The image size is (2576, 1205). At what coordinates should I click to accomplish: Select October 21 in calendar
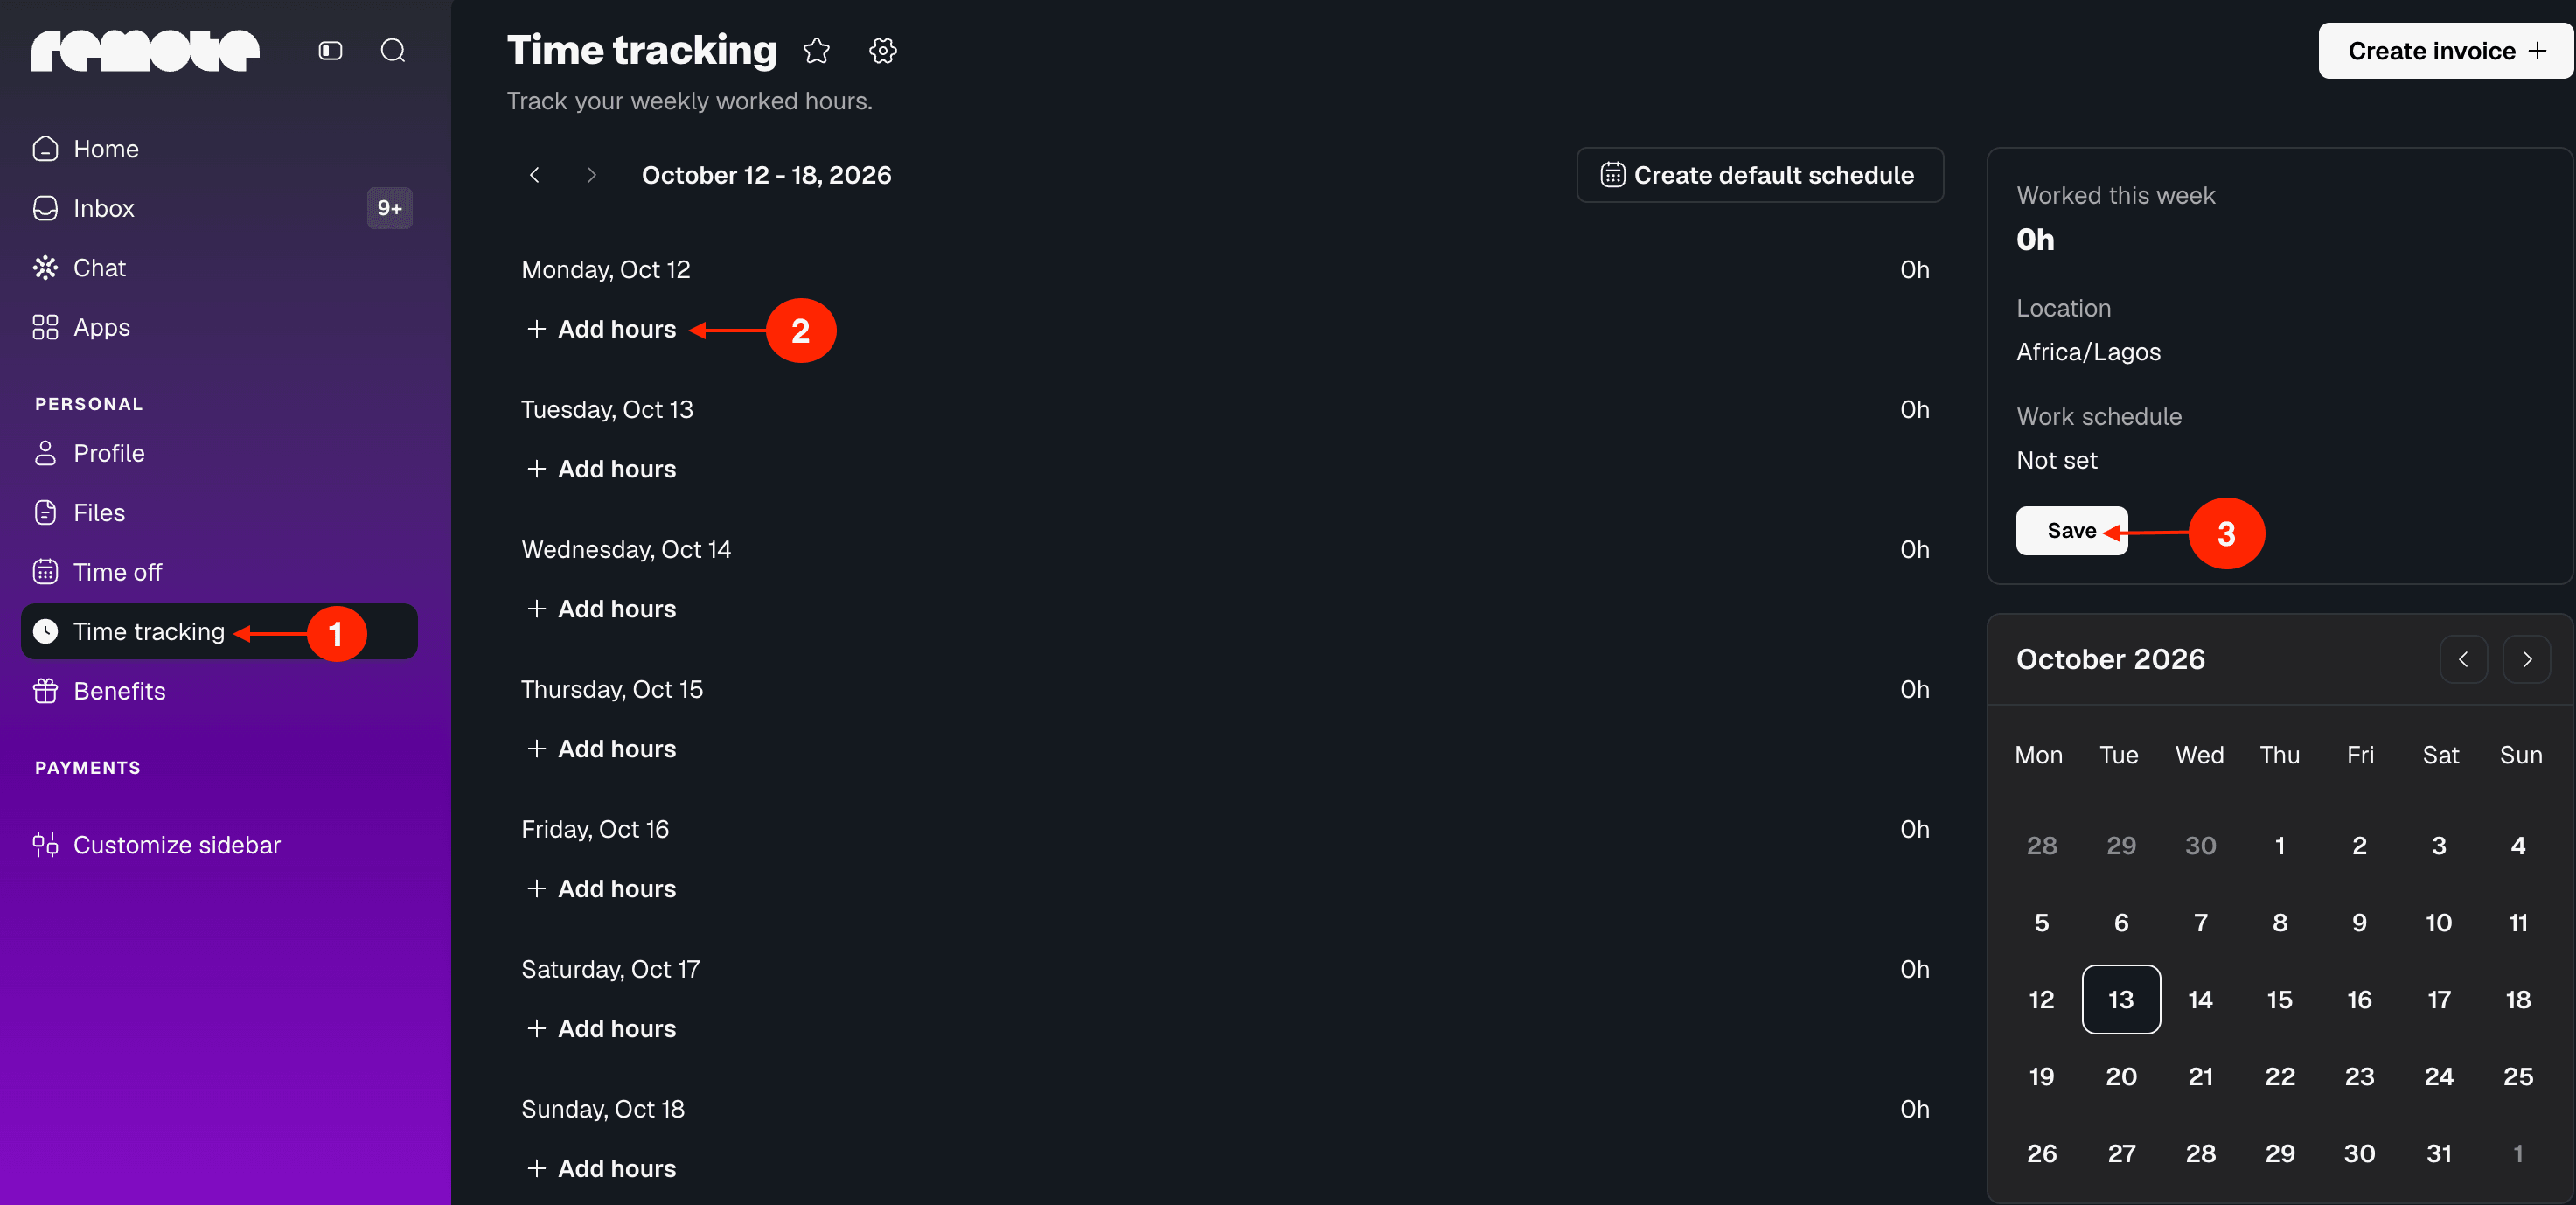[x=2200, y=1077]
